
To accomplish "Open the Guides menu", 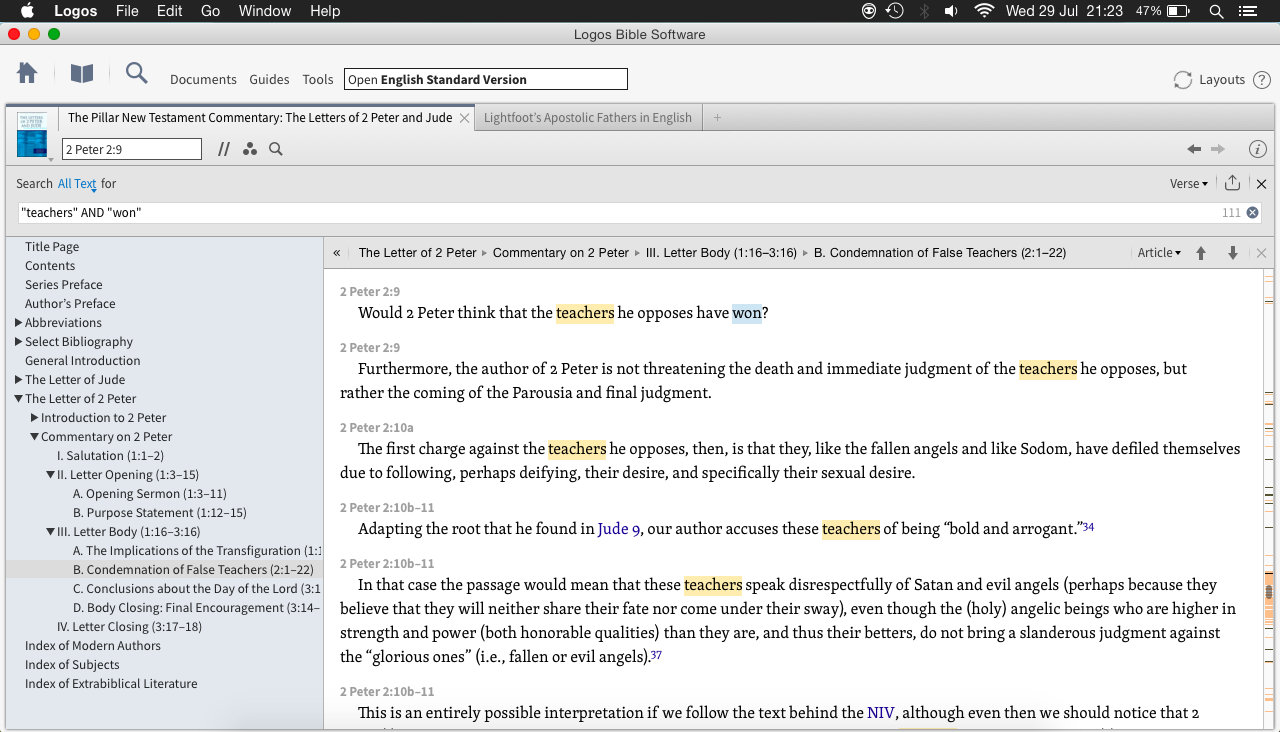I will pos(269,80).
